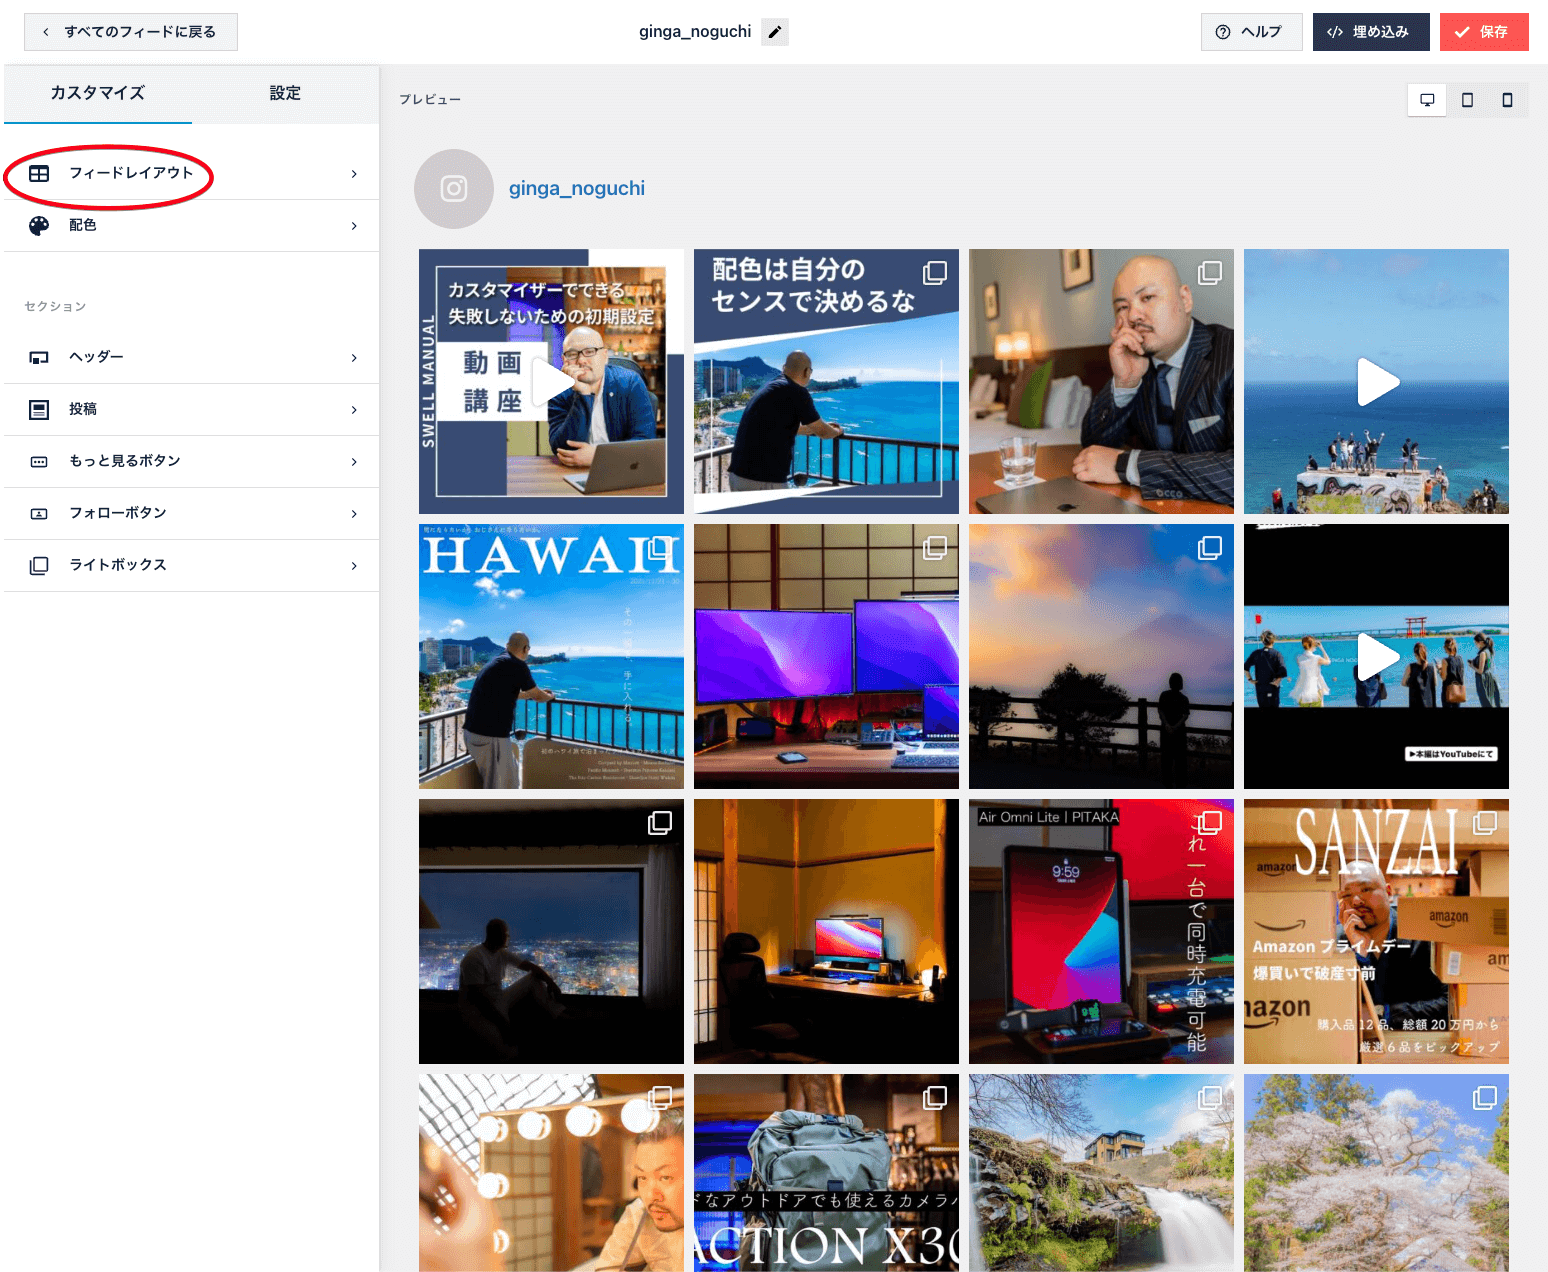Click the フォローボタン icon

pyautogui.click(x=39, y=514)
